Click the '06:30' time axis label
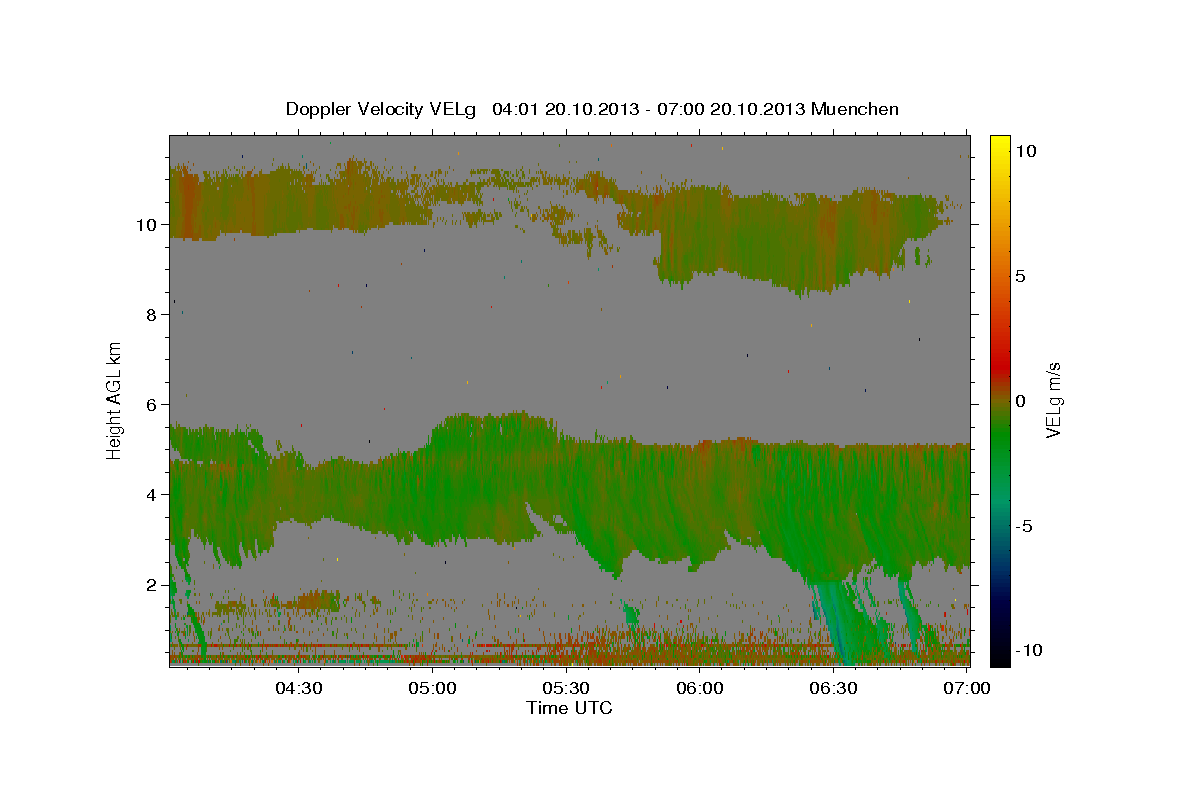 833,688
